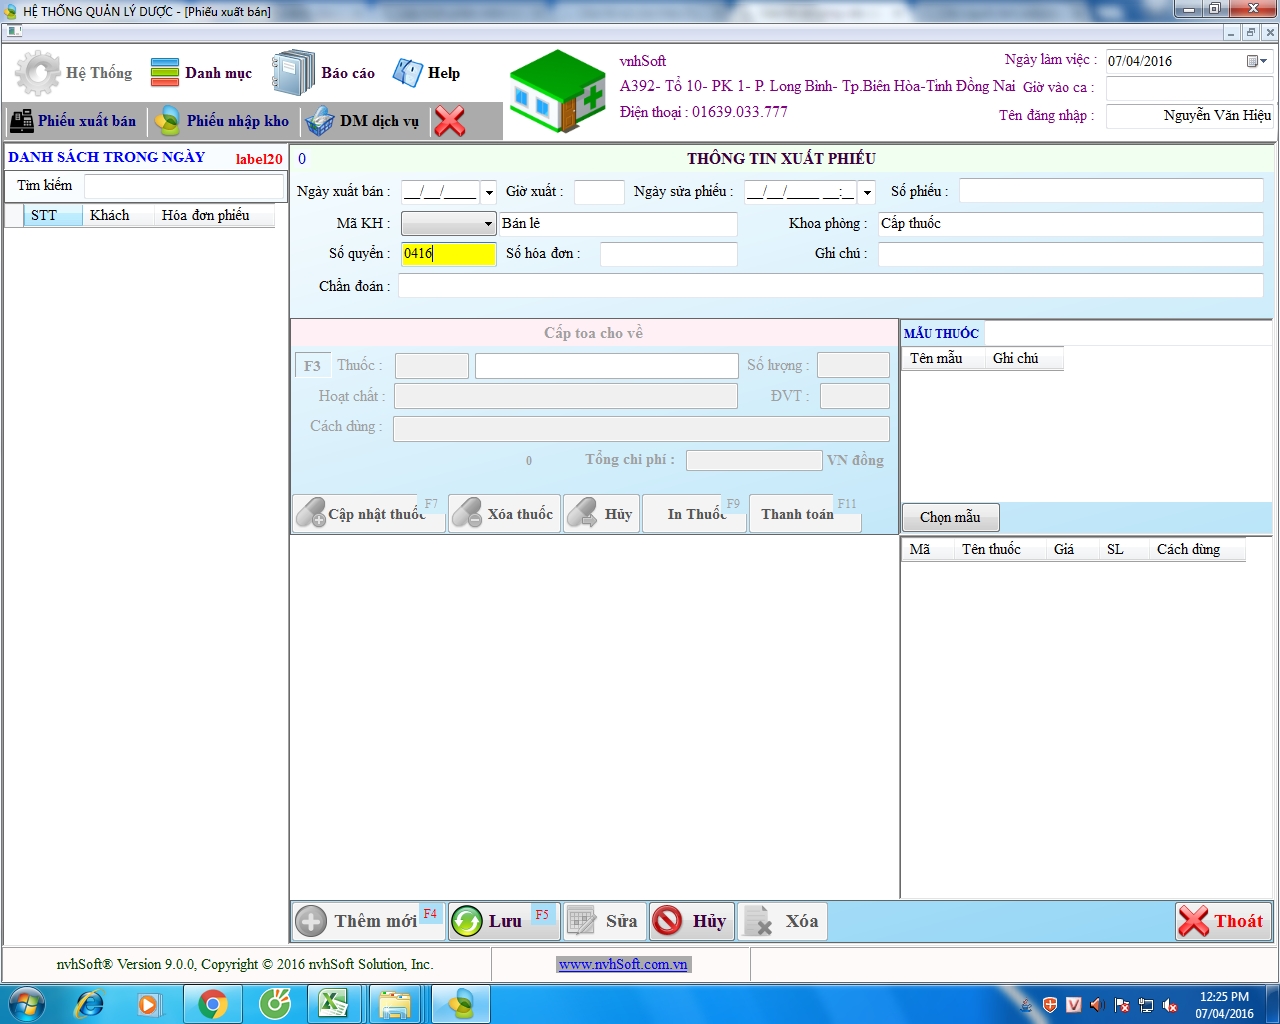The width and height of the screenshot is (1280, 1024).
Task: Click Cập nhật thuốc button
Action: 368,514
